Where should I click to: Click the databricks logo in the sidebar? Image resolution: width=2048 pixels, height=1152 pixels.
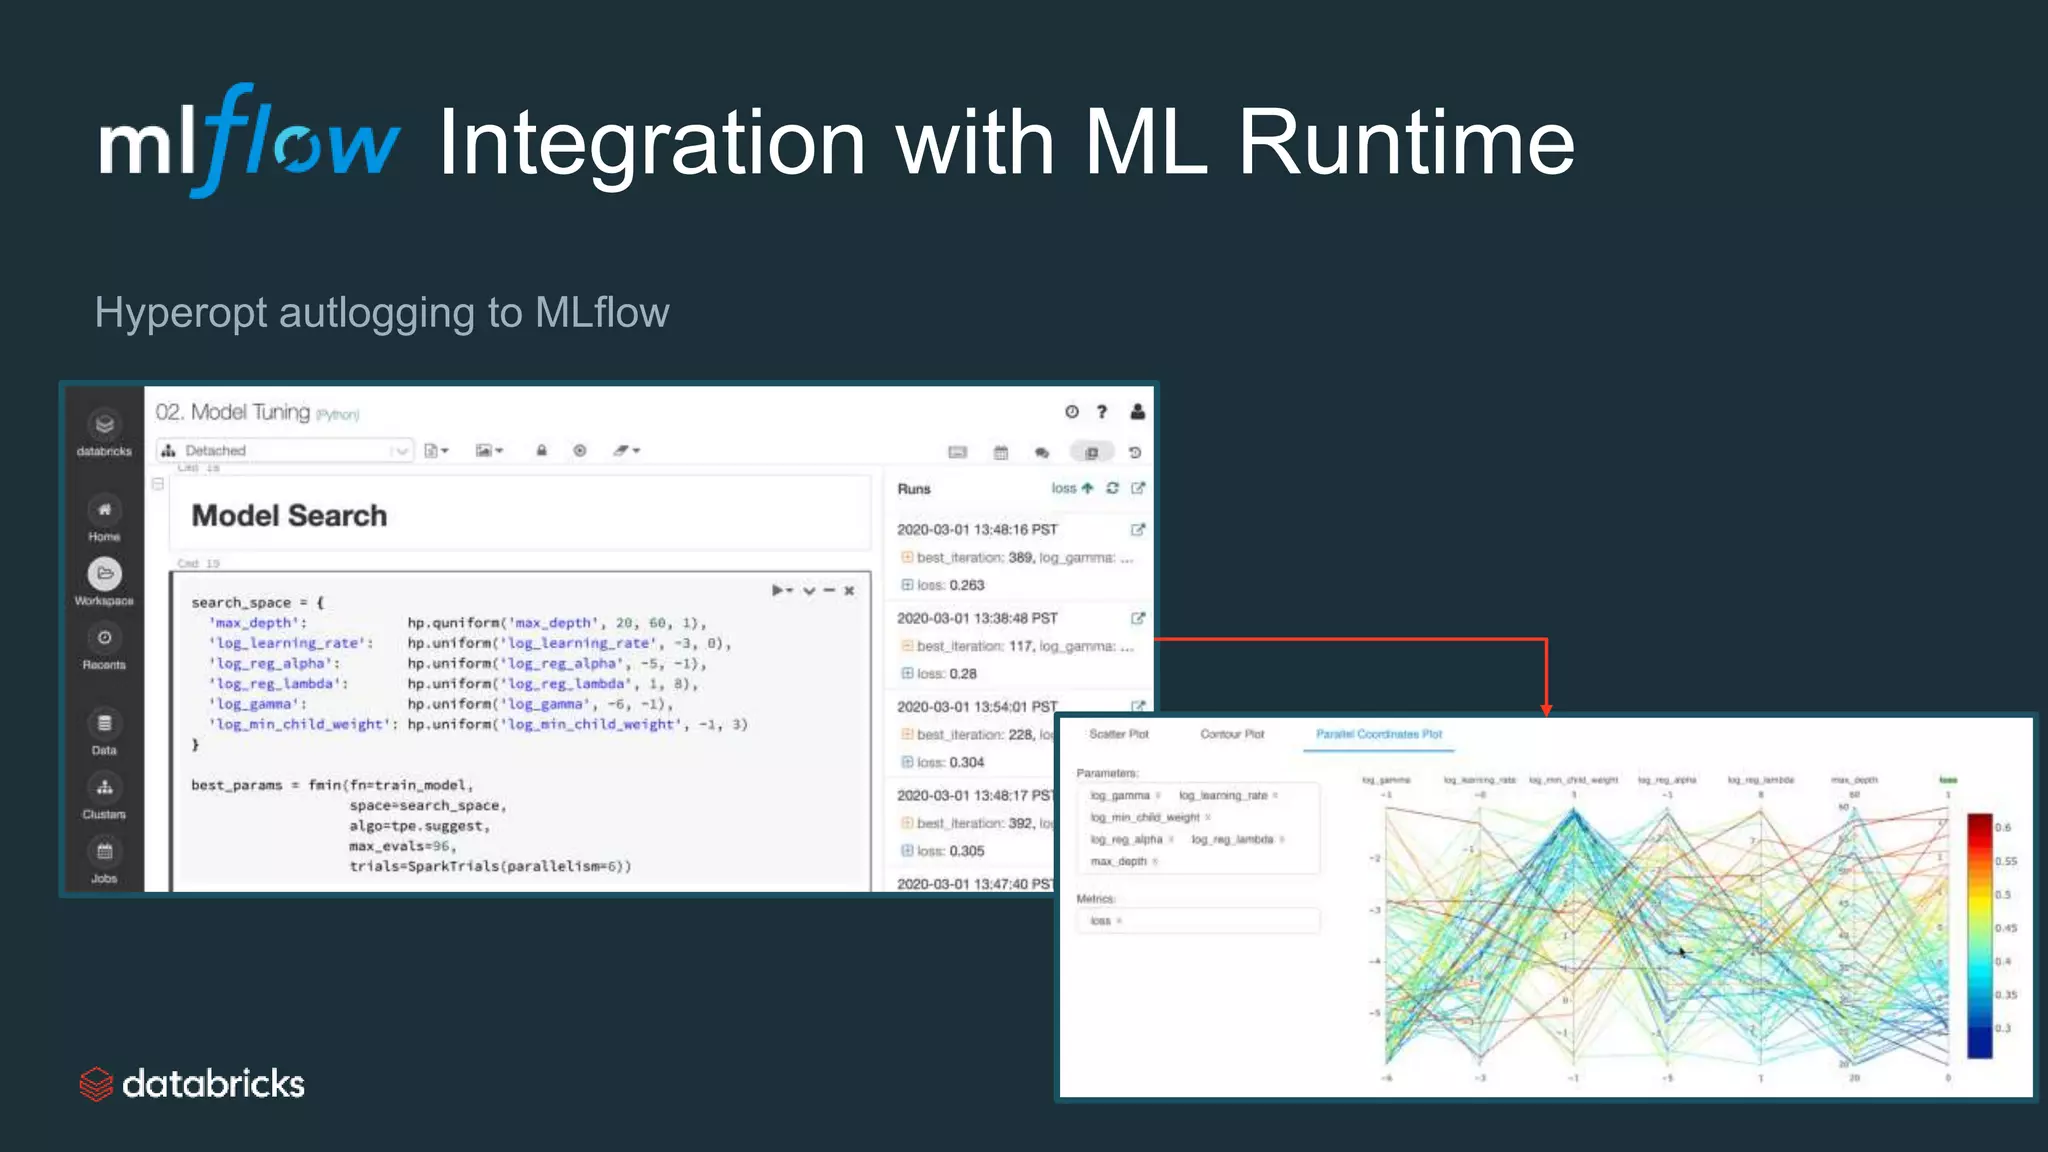coord(104,432)
